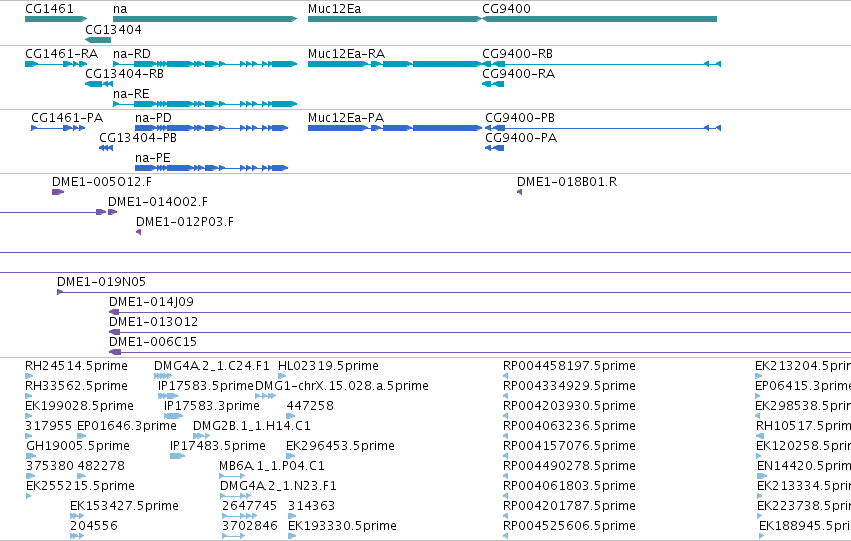Screen dimensions: 851x541
Task: Select EST RP004203930.5prime
Action: coord(569,406)
